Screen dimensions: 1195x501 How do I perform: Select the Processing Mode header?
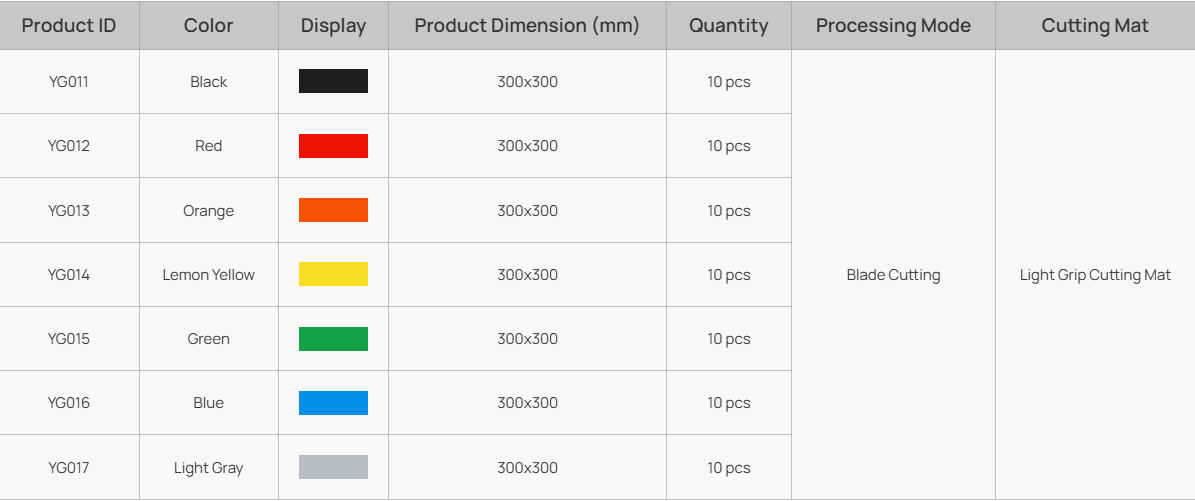tap(893, 26)
